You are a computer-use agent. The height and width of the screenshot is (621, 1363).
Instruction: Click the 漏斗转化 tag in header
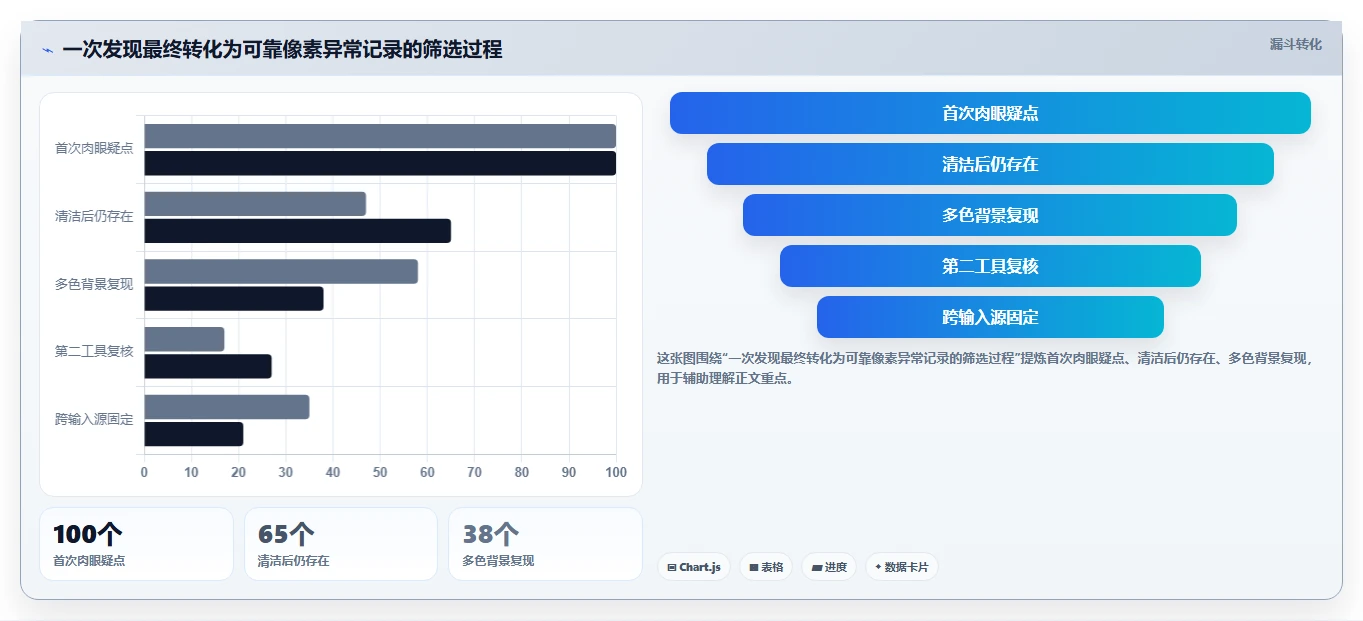[x=1295, y=44]
